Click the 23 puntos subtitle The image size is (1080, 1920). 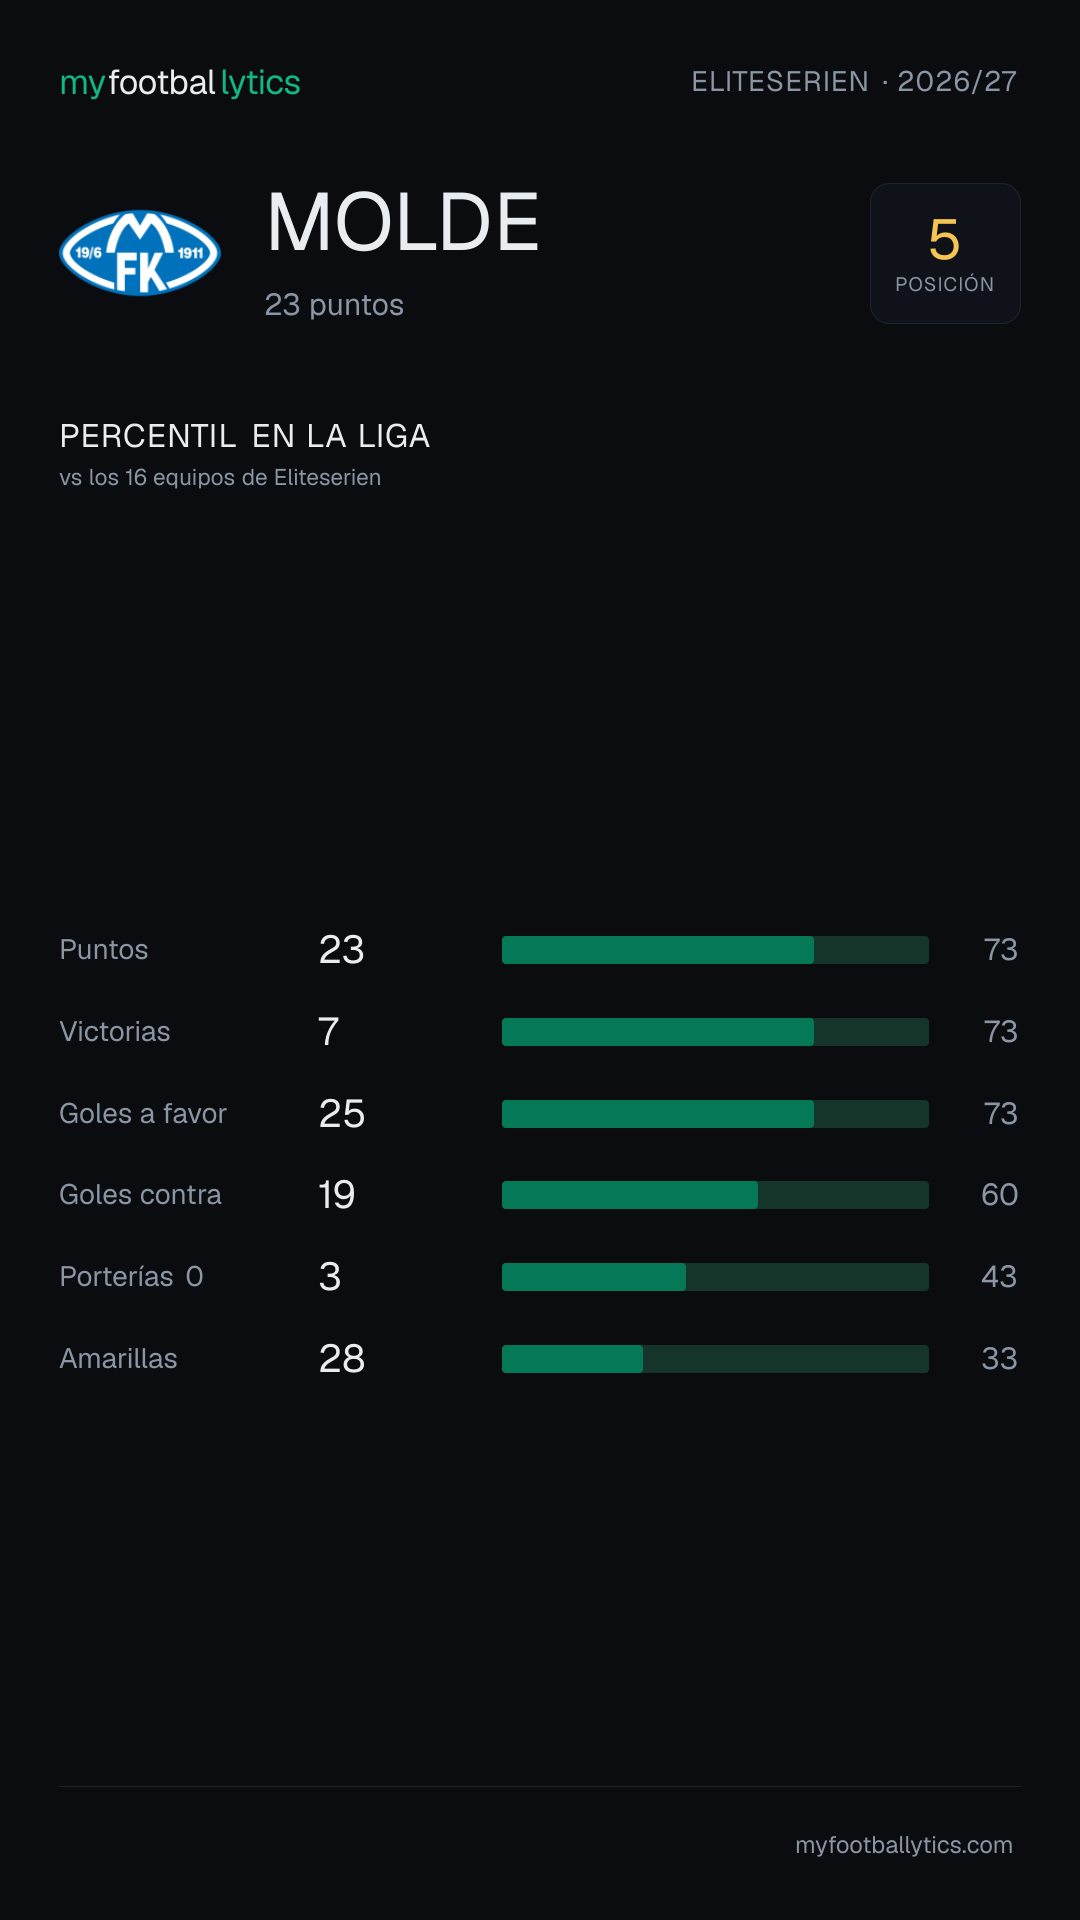click(x=334, y=305)
